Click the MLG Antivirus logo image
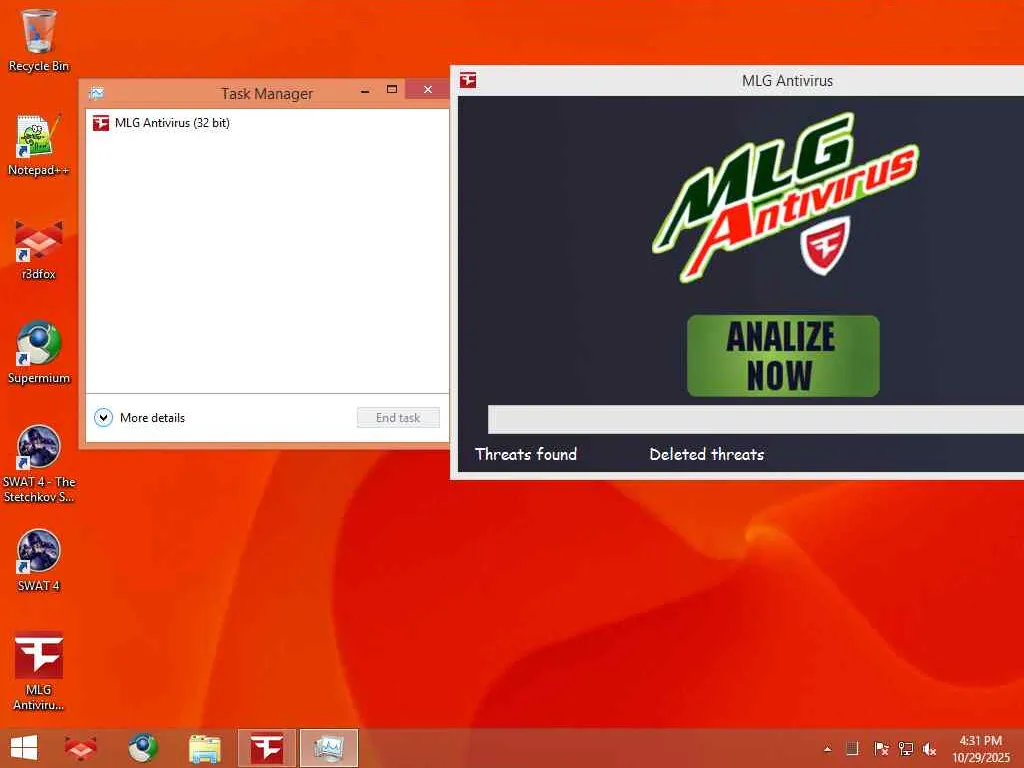The height and width of the screenshot is (768, 1024). [786, 197]
